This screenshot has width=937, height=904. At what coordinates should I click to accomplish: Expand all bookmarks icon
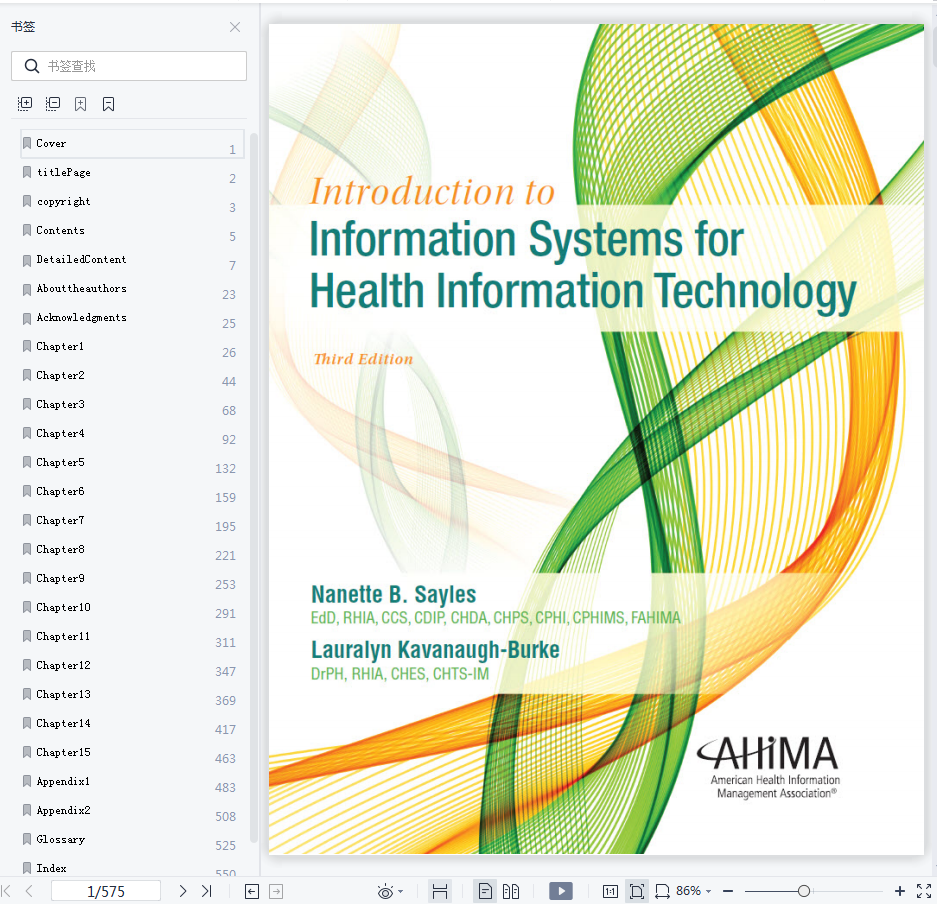(x=25, y=104)
